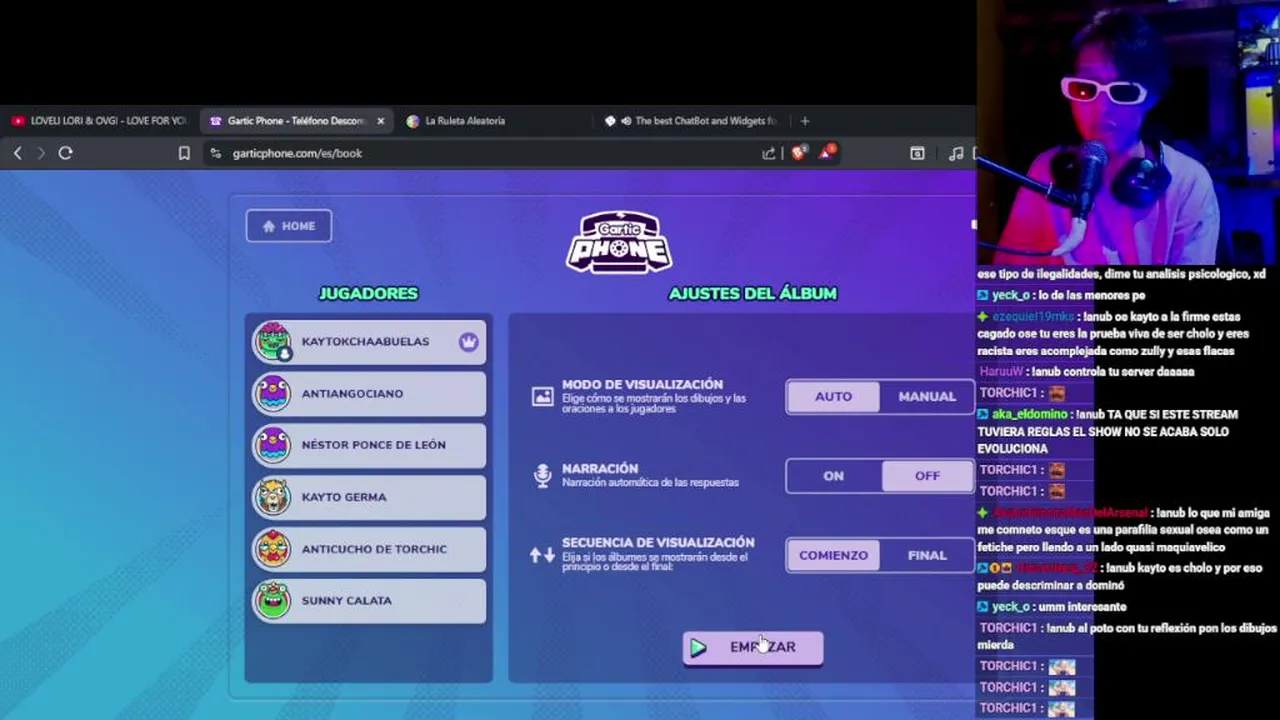Open the Brave Shields lion icon

click(797, 153)
